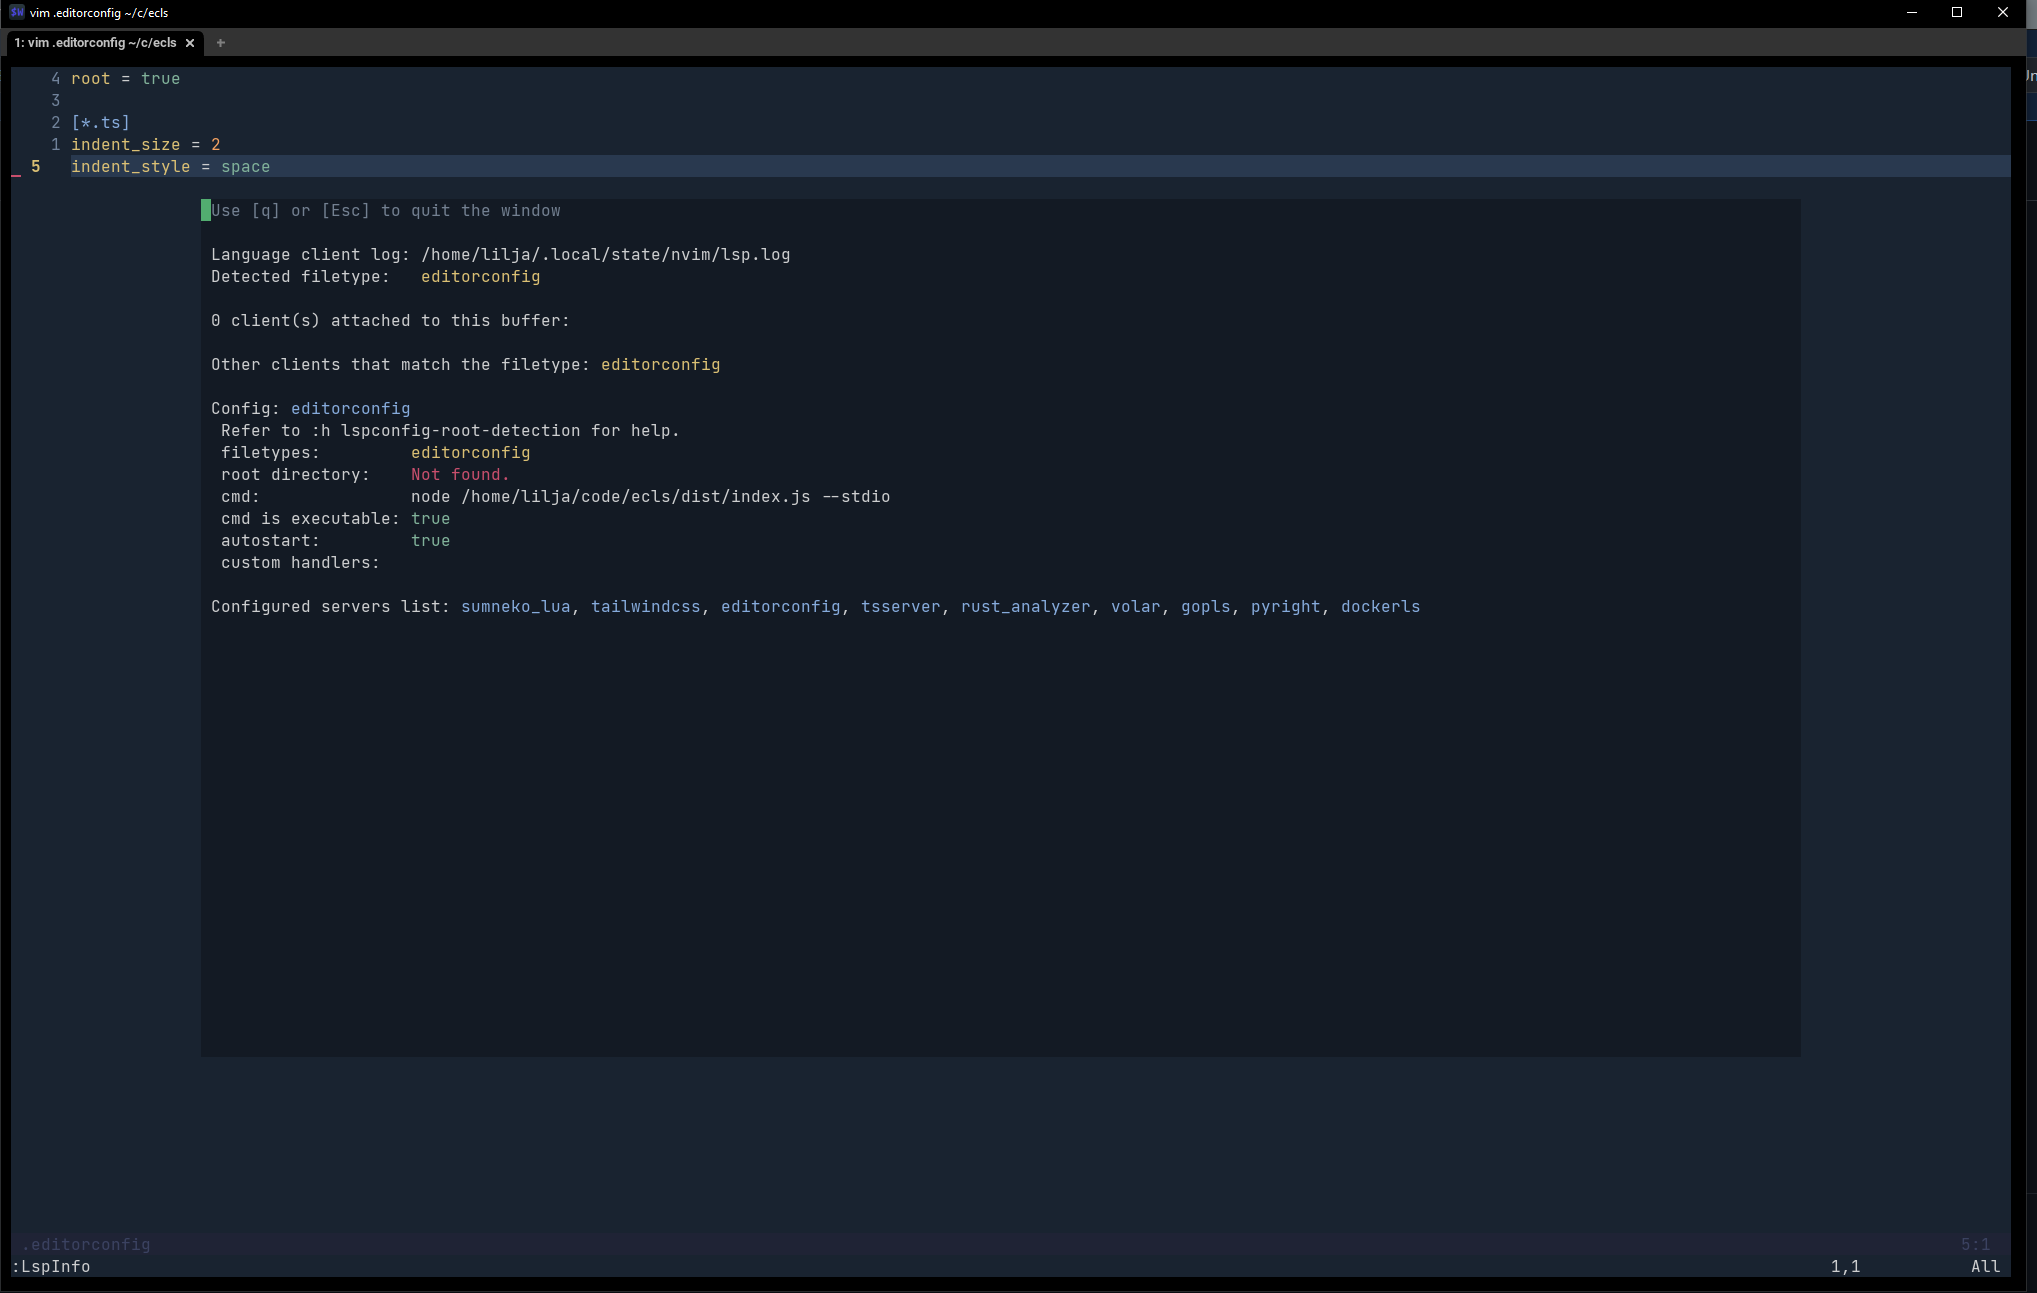
Task: Click 'tsserver' in configured servers list
Action: tap(901, 607)
